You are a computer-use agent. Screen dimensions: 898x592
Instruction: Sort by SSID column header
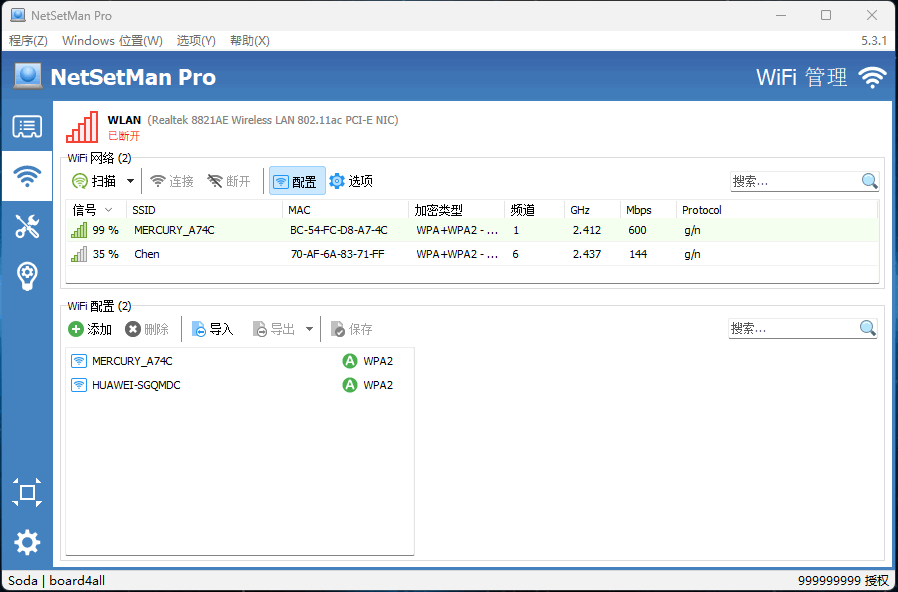click(204, 210)
